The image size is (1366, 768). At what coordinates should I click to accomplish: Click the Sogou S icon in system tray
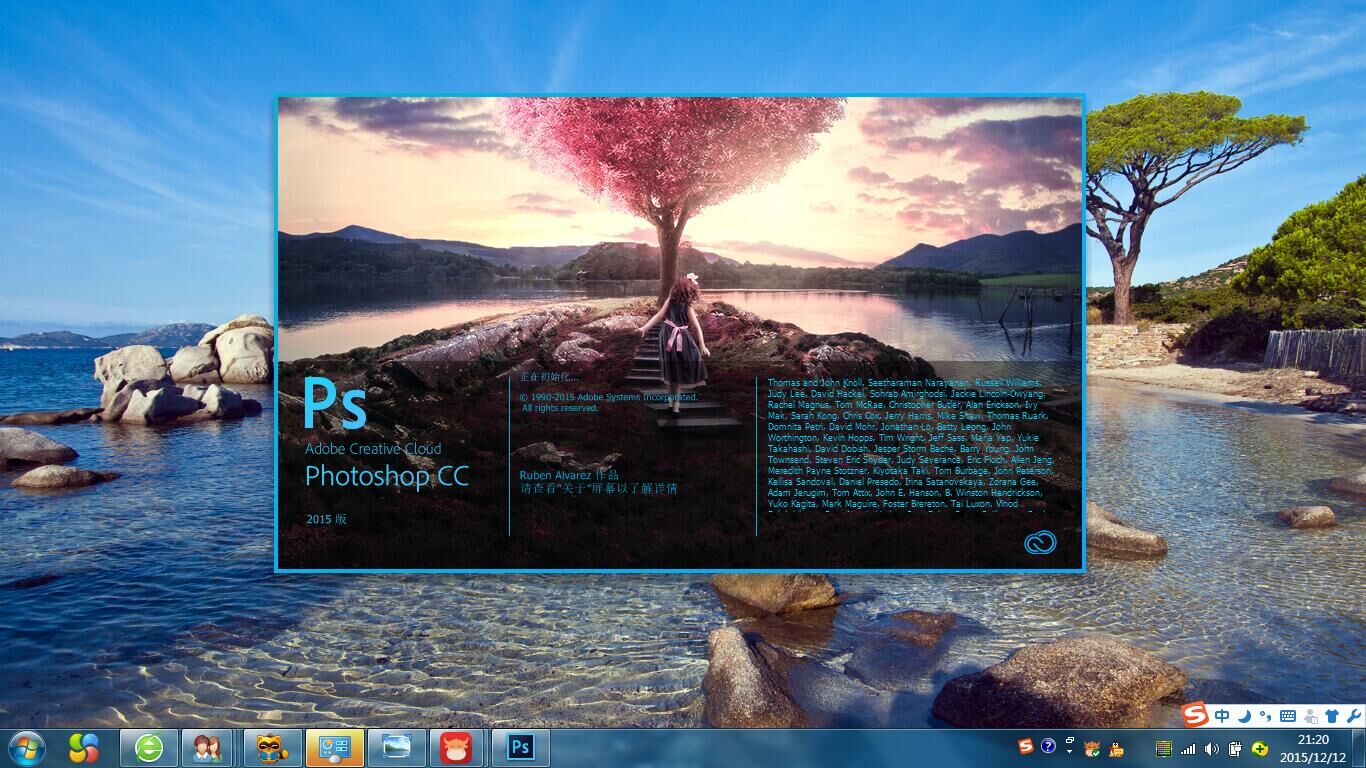[x=1025, y=746]
